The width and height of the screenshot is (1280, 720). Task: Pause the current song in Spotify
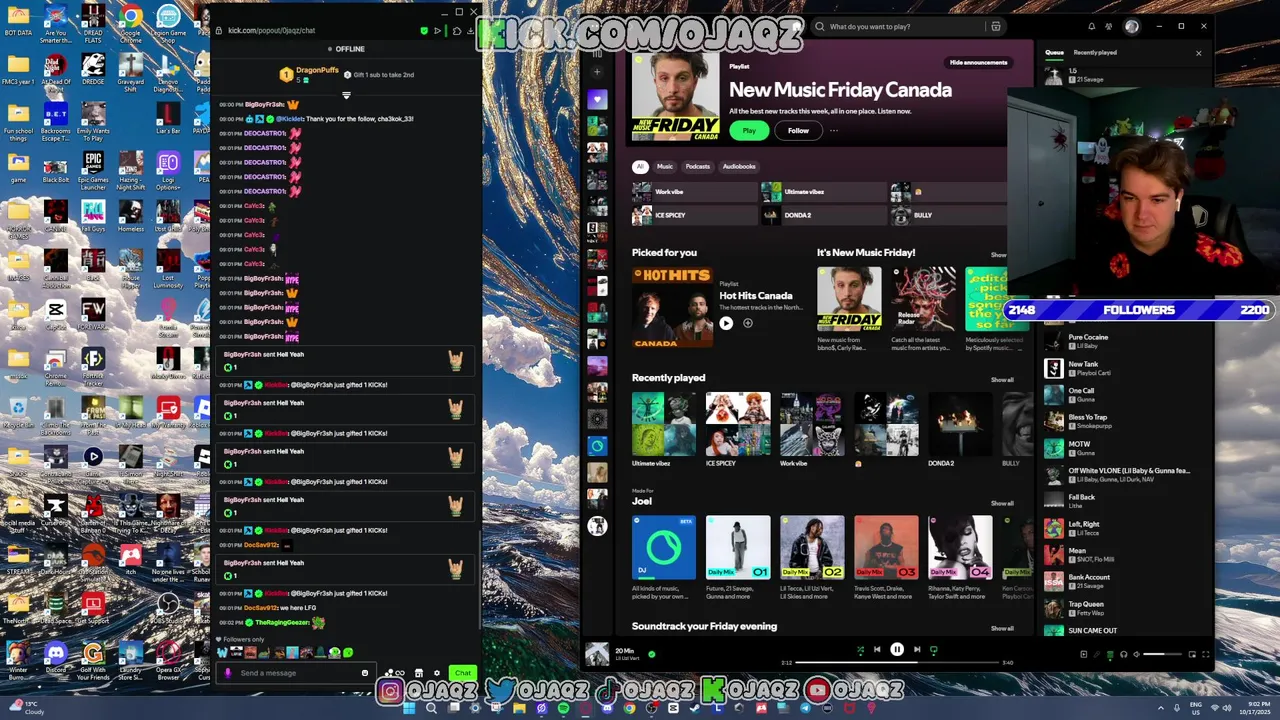coord(897,650)
